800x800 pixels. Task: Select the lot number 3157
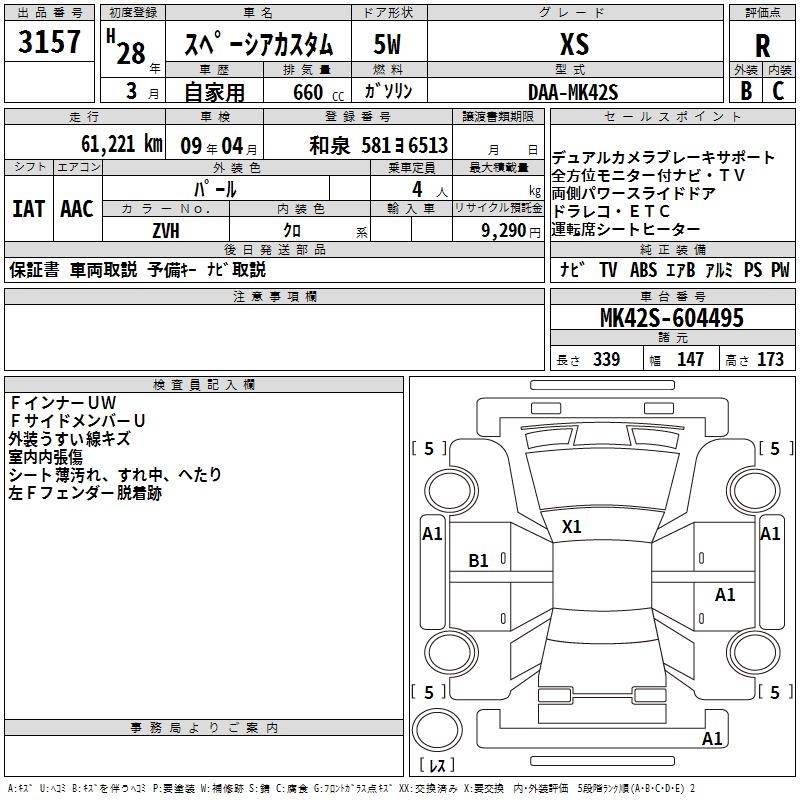pos(51,44)
